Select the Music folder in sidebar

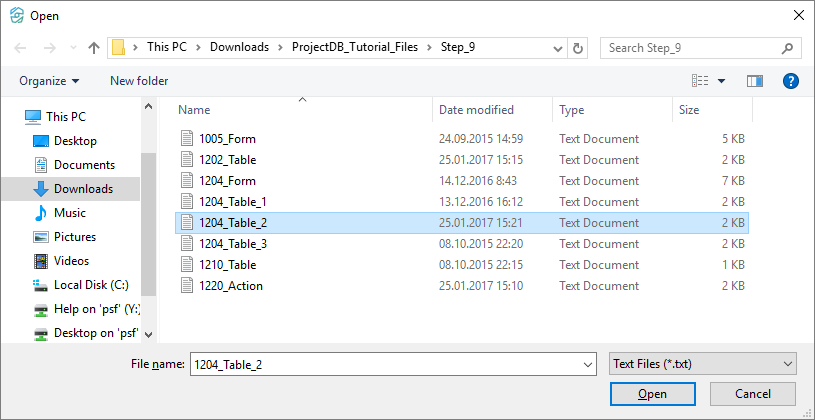pos(69,213)
